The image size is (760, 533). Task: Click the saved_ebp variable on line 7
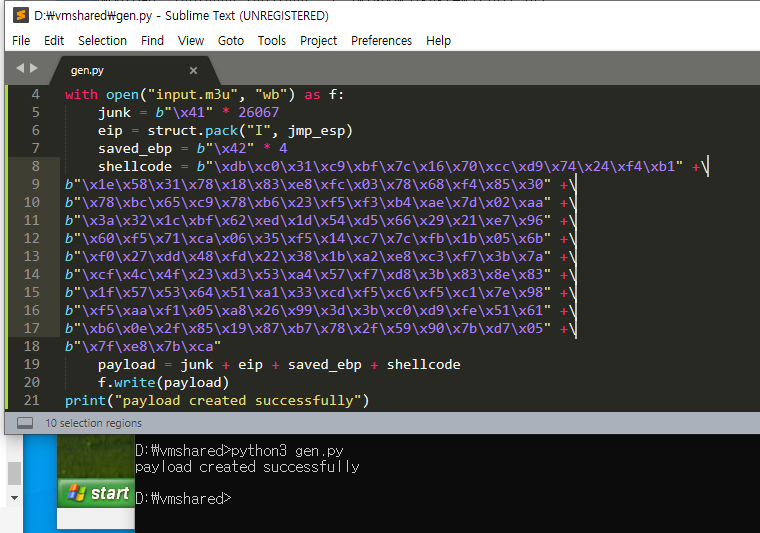pos(135,149)
